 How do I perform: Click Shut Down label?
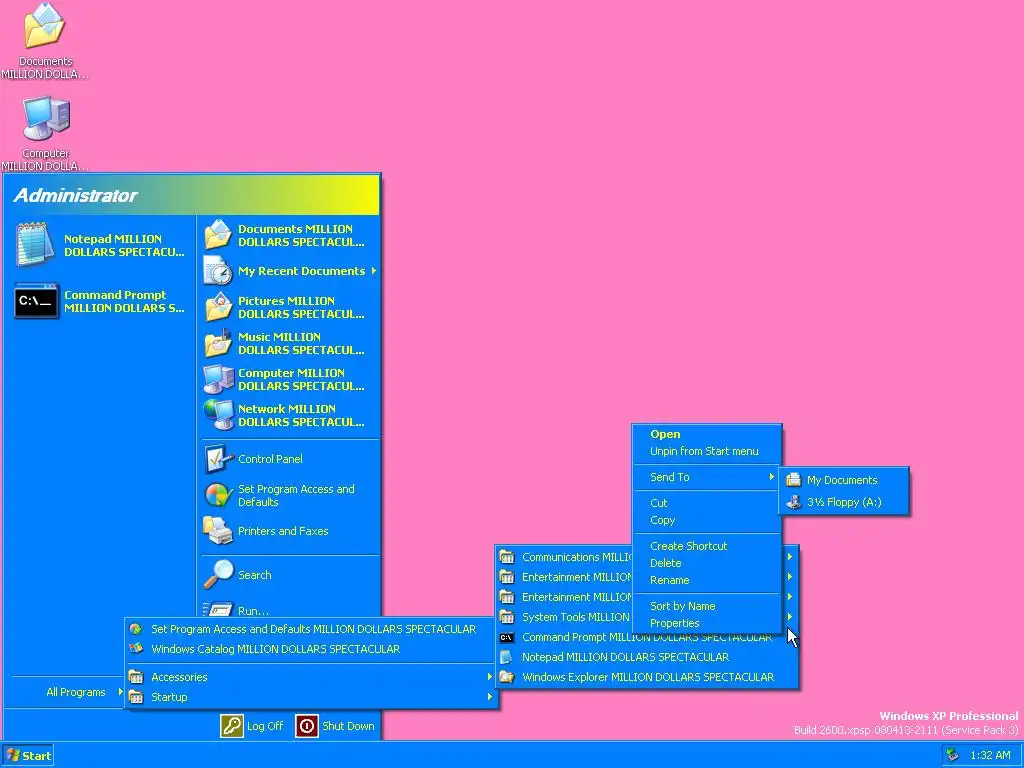click(348, 726)
